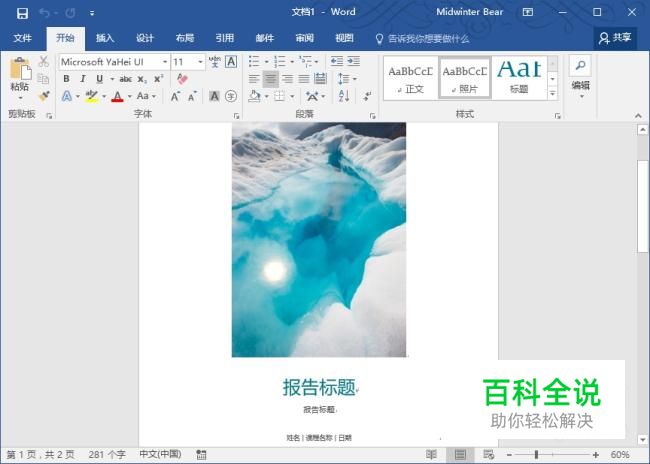The image size is (650, 464).
Task: Expand the styles gallery more arrow
Action: click(x=553, y=94)
